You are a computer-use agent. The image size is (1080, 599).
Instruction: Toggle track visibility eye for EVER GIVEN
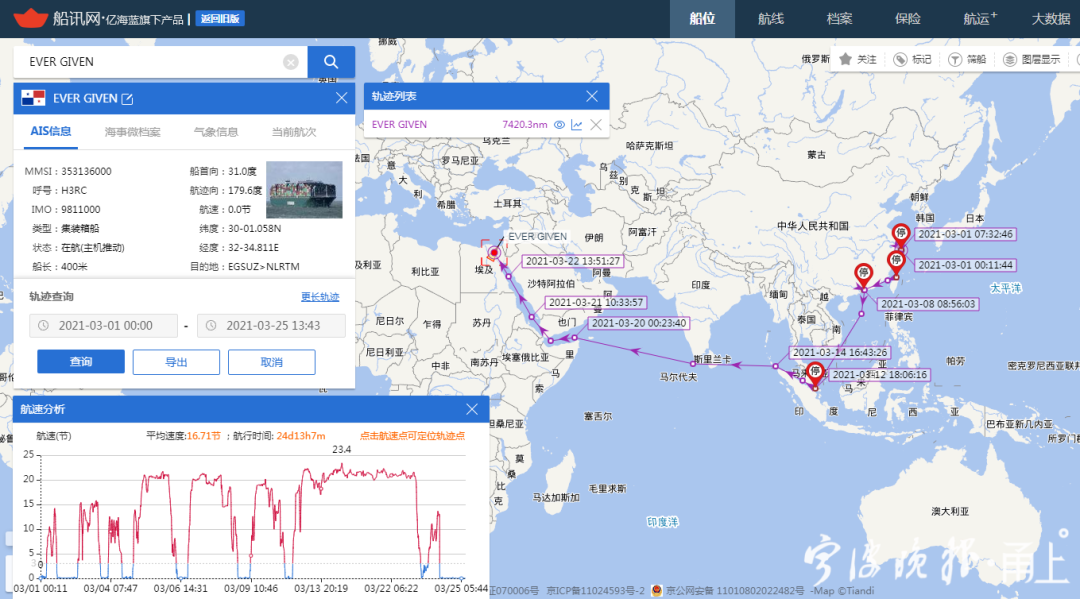click(560, 125)
